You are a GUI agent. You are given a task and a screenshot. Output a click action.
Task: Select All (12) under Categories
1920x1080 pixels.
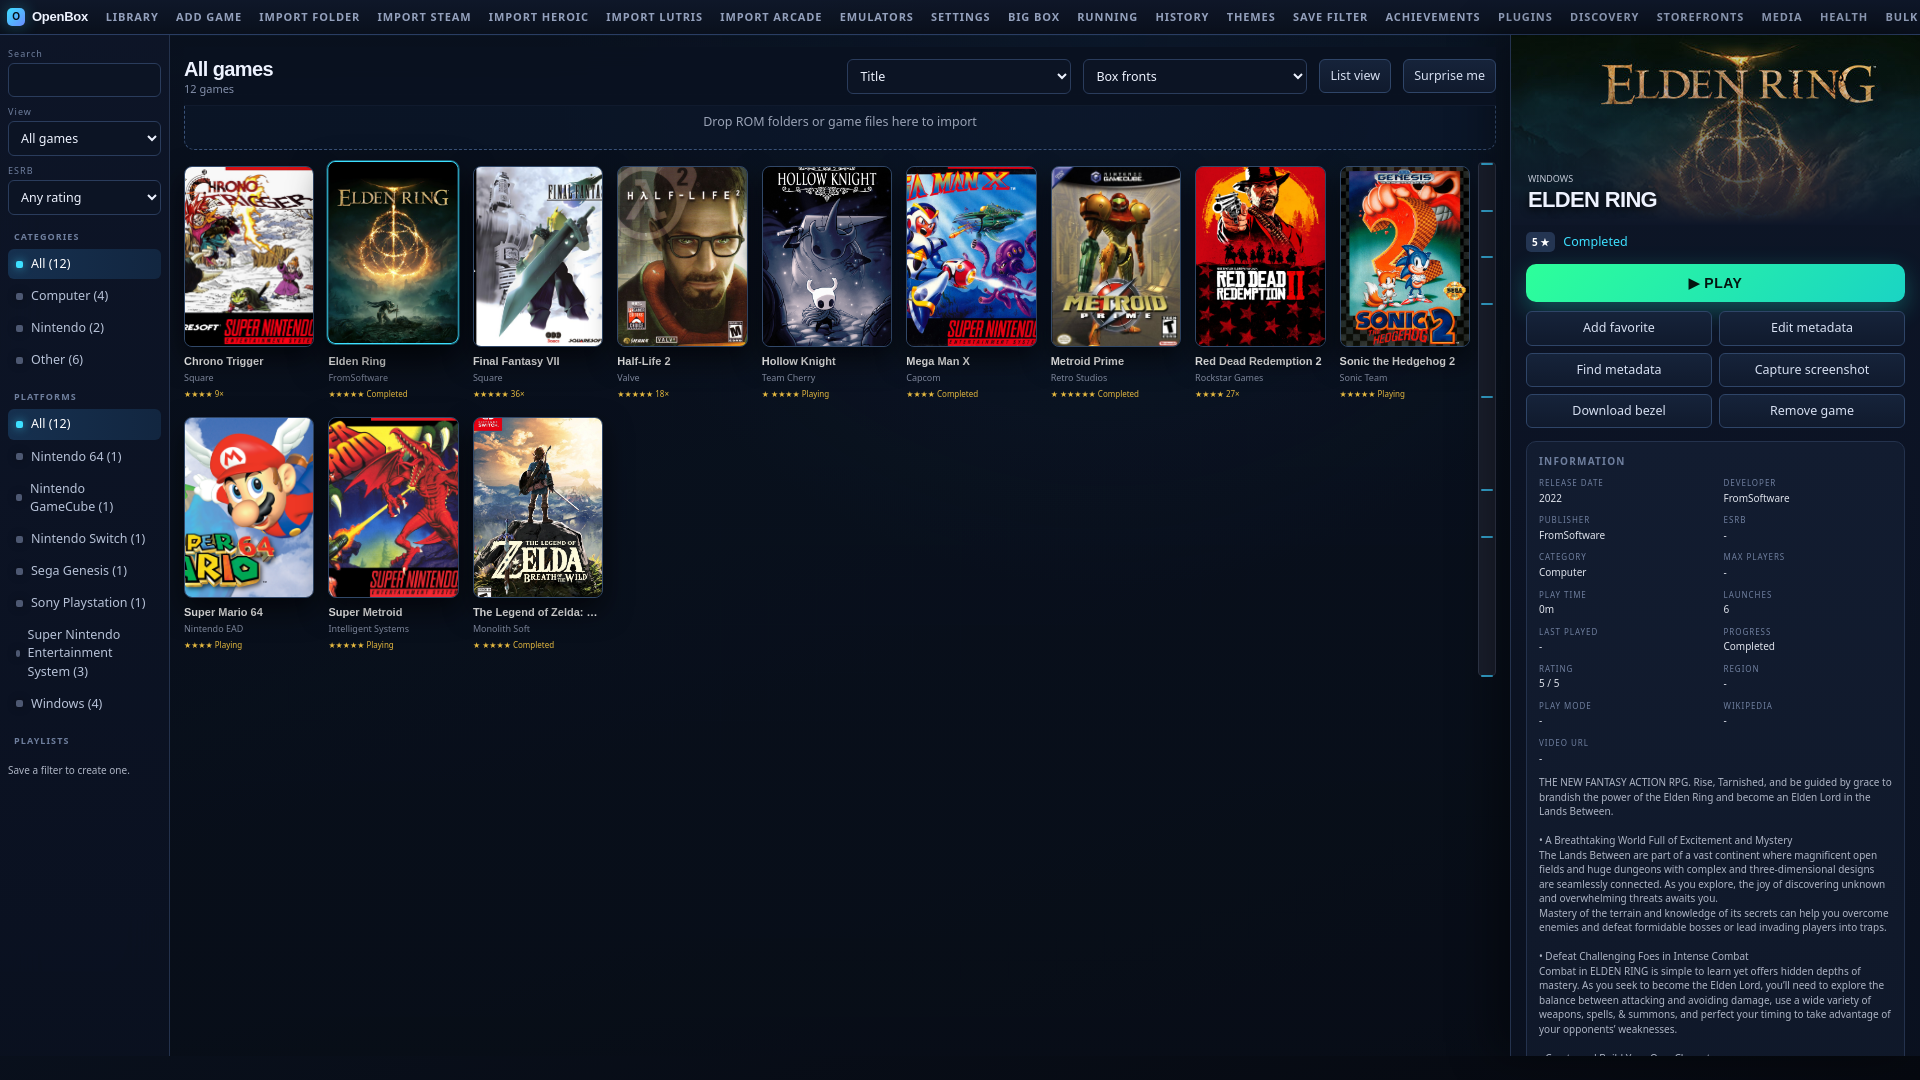tap(84, 264)
